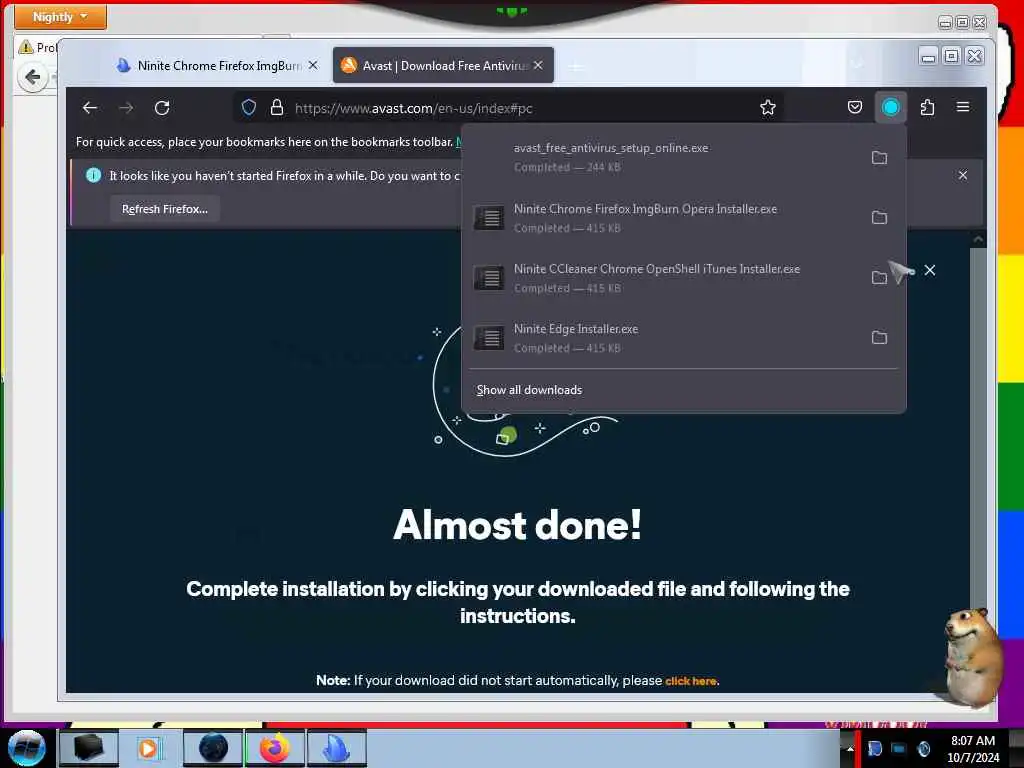Open the black box taskbar app
Screen dimensions: 1024x768
(89, 748)
